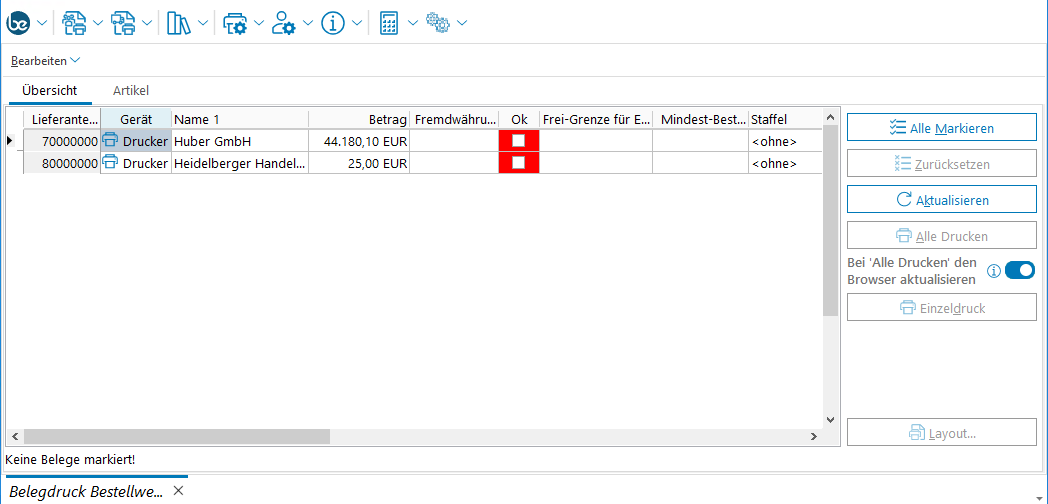Image resolution: width=1048 pixels, height=504 pixels.
Task: Click the delivery truck print icon
Action: [123, 23]
